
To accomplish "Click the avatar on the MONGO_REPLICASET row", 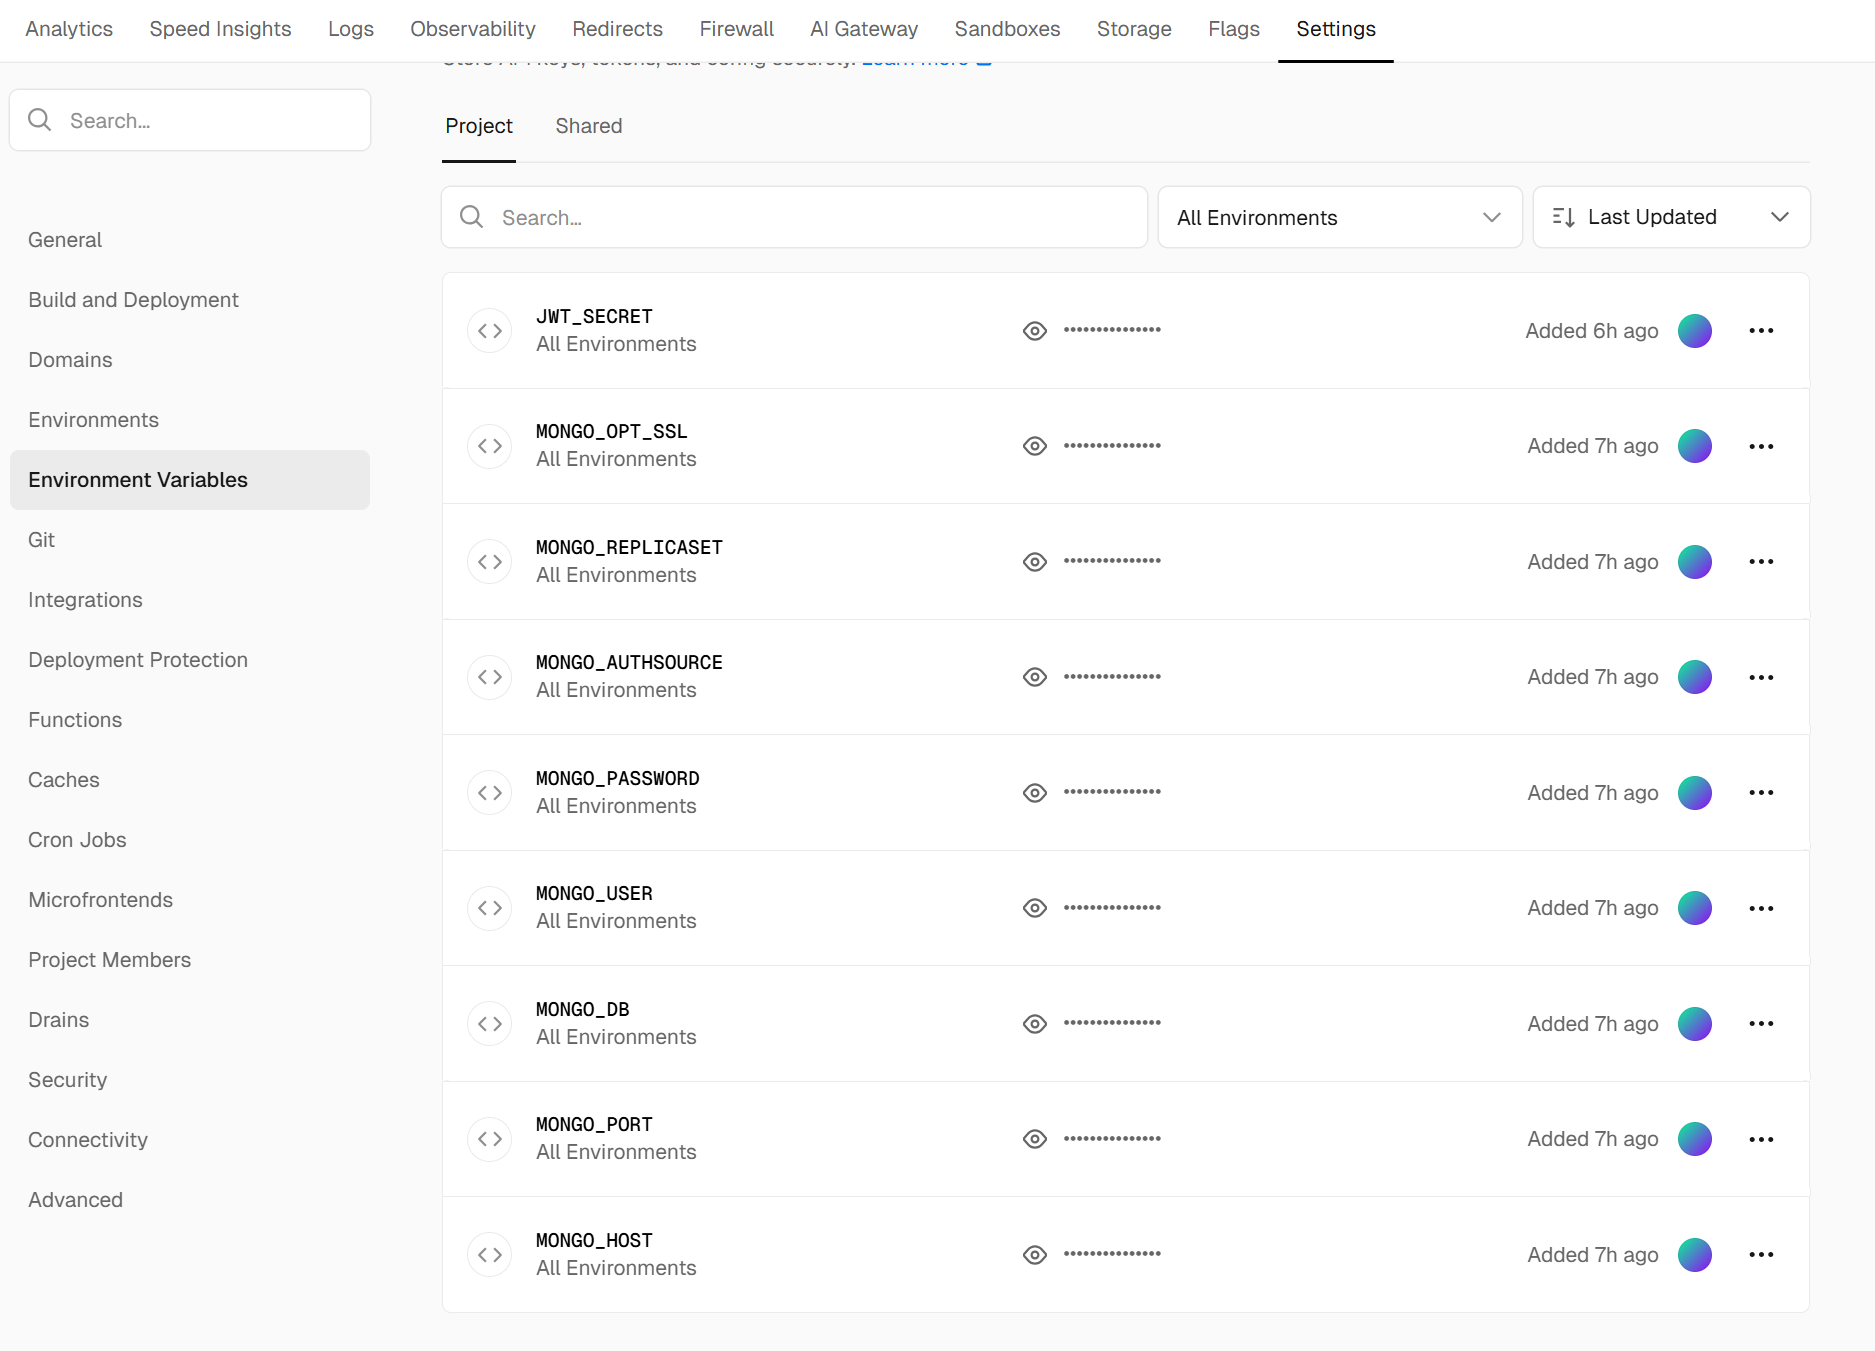I will (1694, 562).
